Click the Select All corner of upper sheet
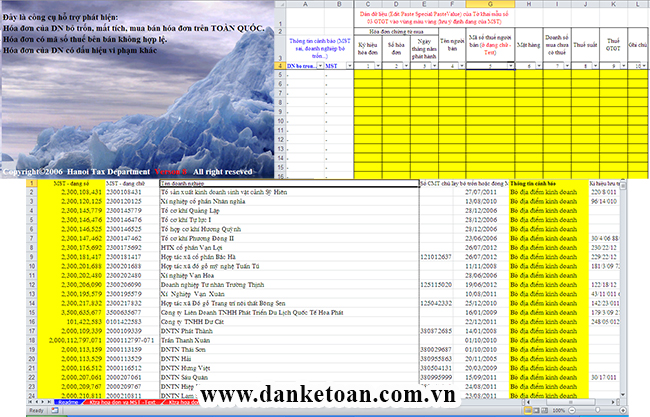This screenshot has height=417, width=650. coord(281,4)
